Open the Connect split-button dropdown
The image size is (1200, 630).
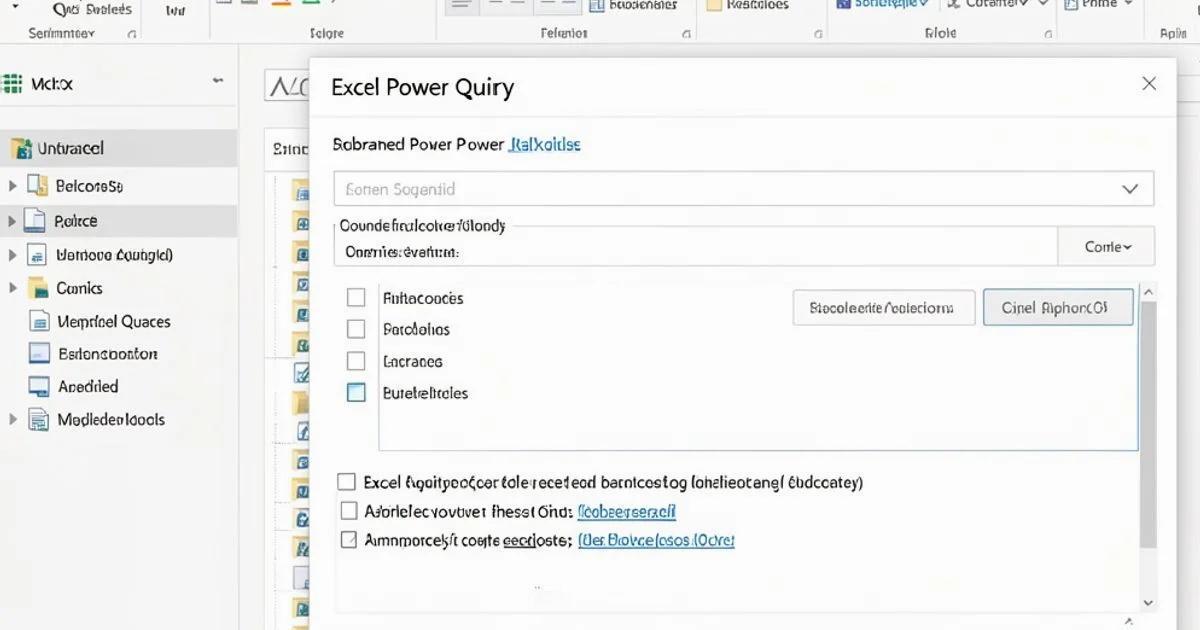(1106, 246)
